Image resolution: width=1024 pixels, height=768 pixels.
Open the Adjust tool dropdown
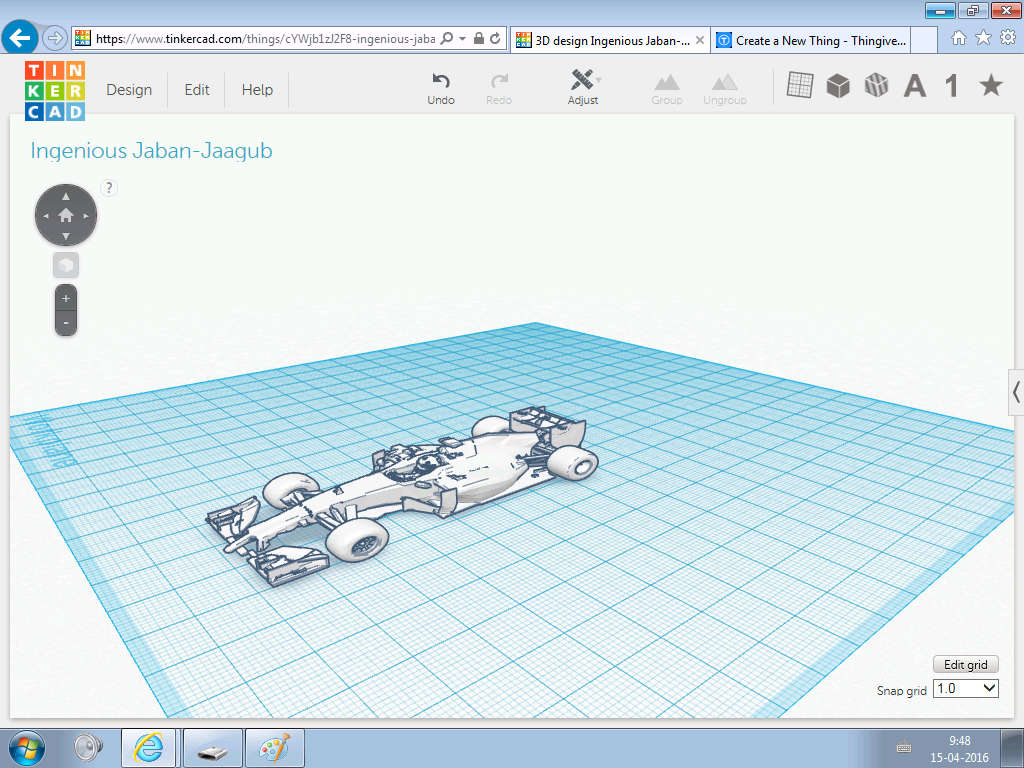pyautogui.click(x=583, y=88)
